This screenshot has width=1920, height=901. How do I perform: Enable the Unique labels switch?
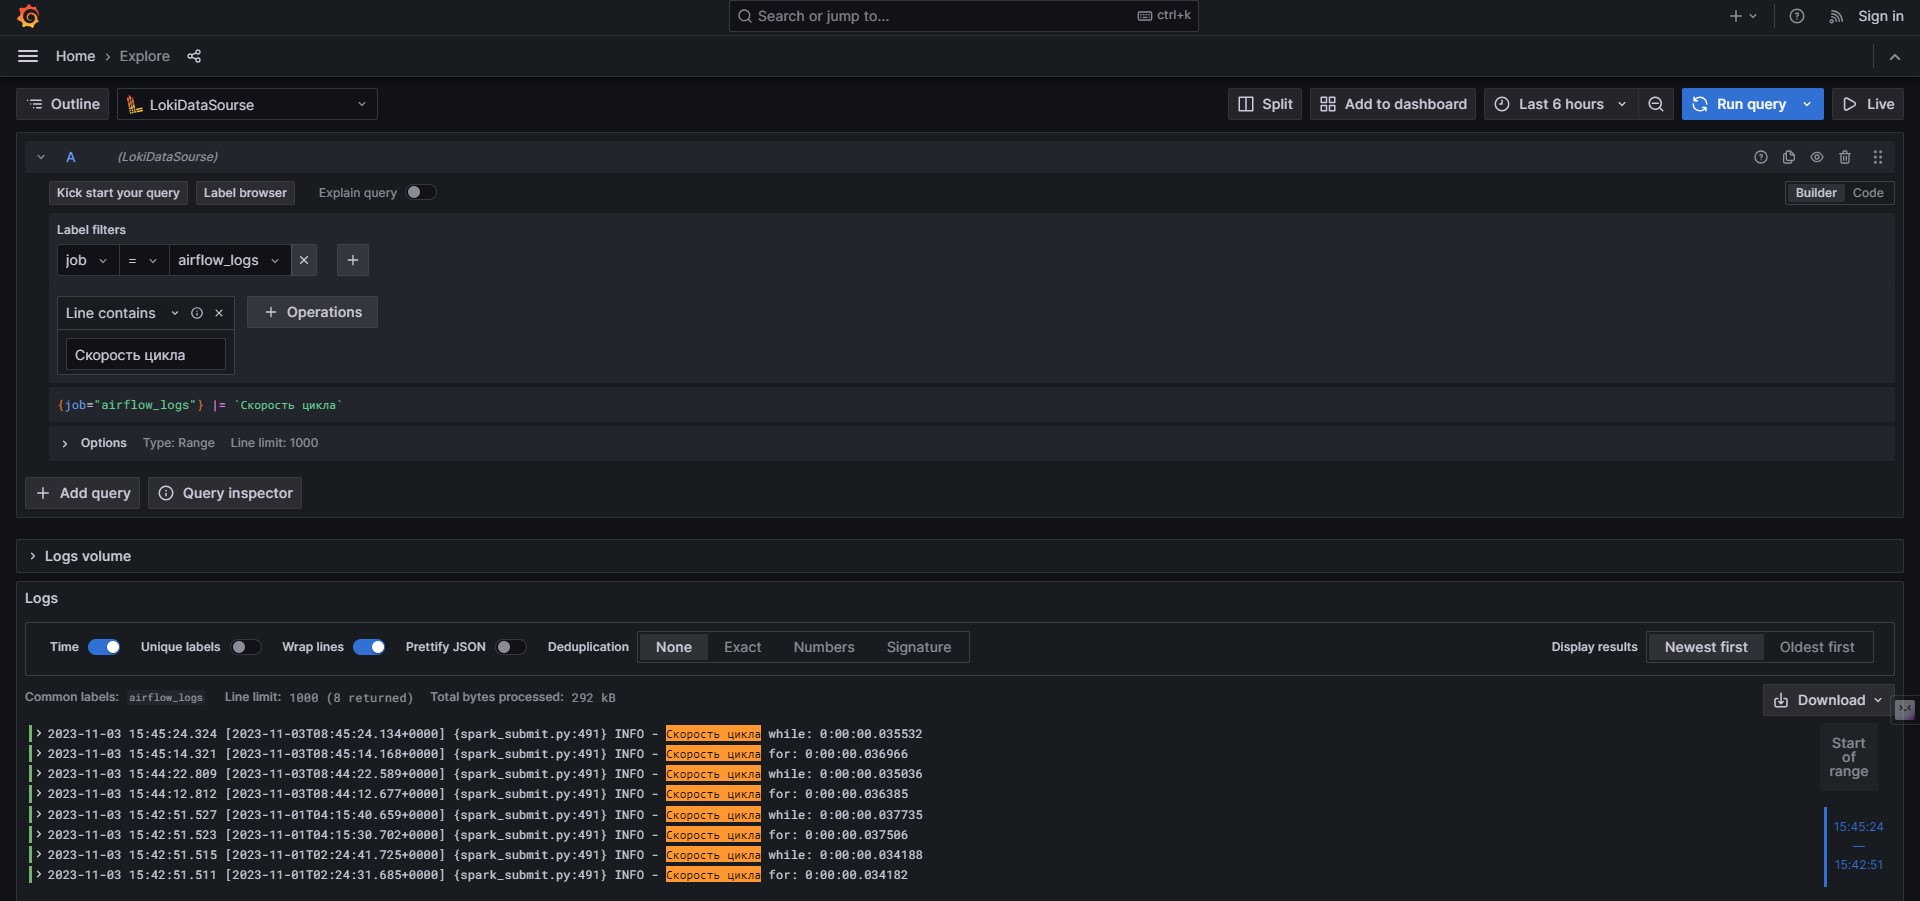(x=245, y=647)
